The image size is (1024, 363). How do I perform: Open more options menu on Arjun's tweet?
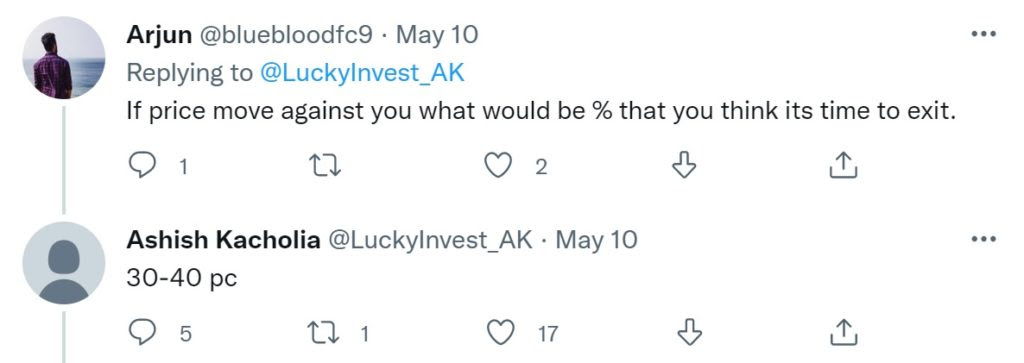[x=984, y=34]
